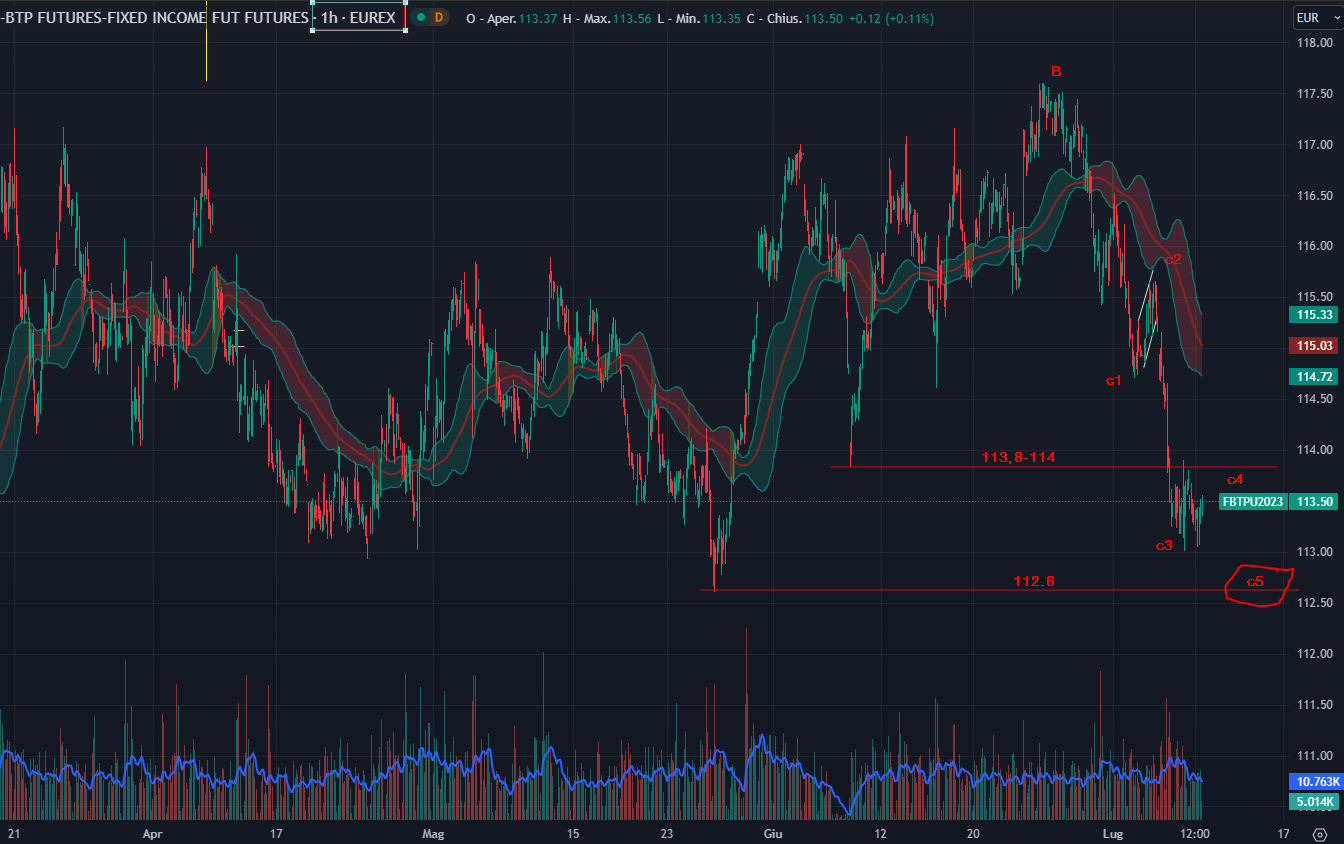1344x844 pixels.
Task: Click the BTP FUTURES-FIXED INCOME symbol title
Action: 154,18
